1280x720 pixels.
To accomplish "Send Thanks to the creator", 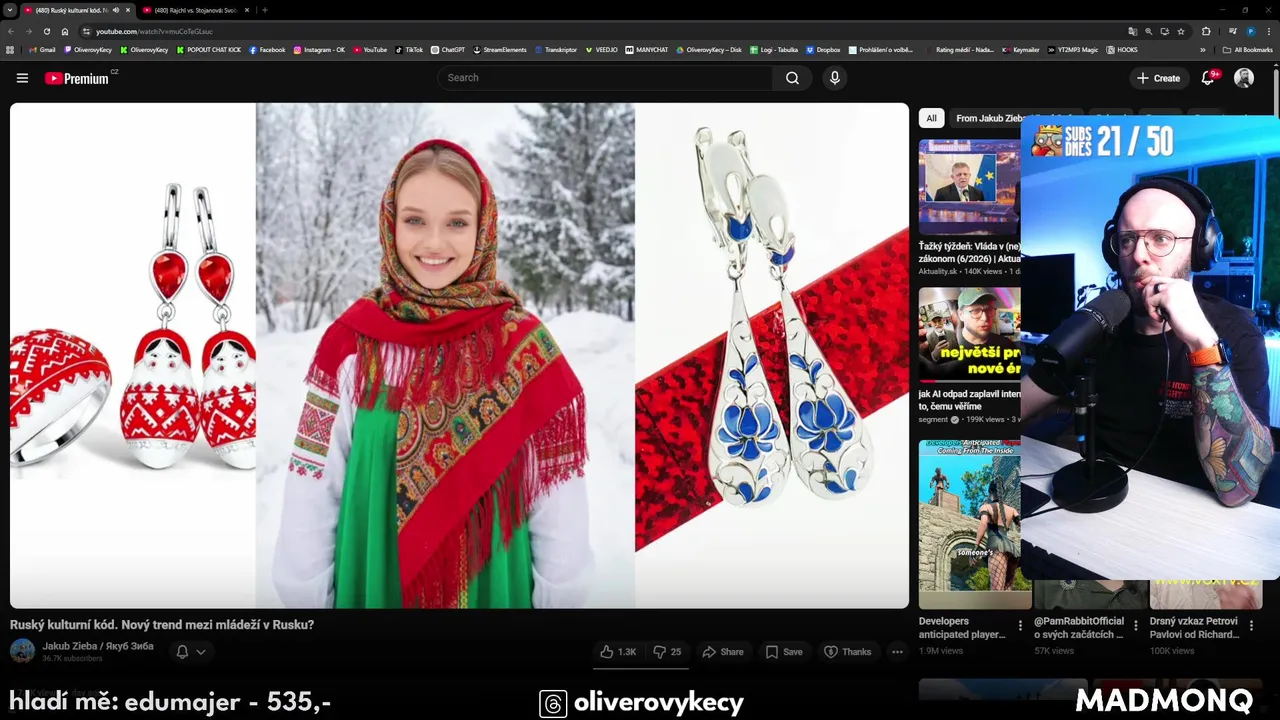I will (x=847, y=652).
